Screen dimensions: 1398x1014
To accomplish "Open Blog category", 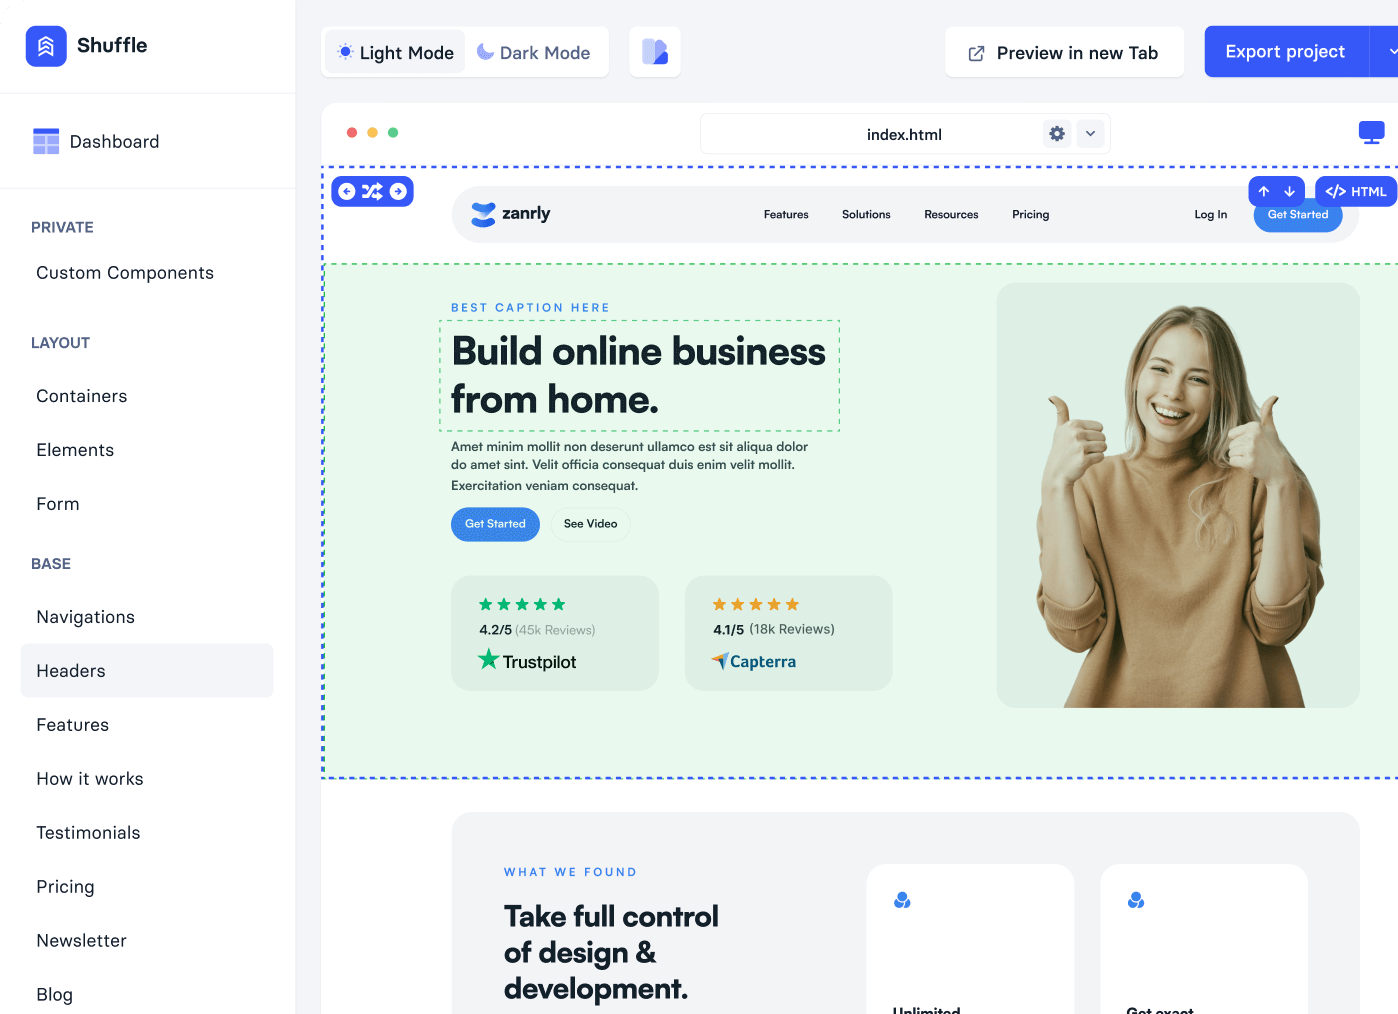I will coord(54,995).
